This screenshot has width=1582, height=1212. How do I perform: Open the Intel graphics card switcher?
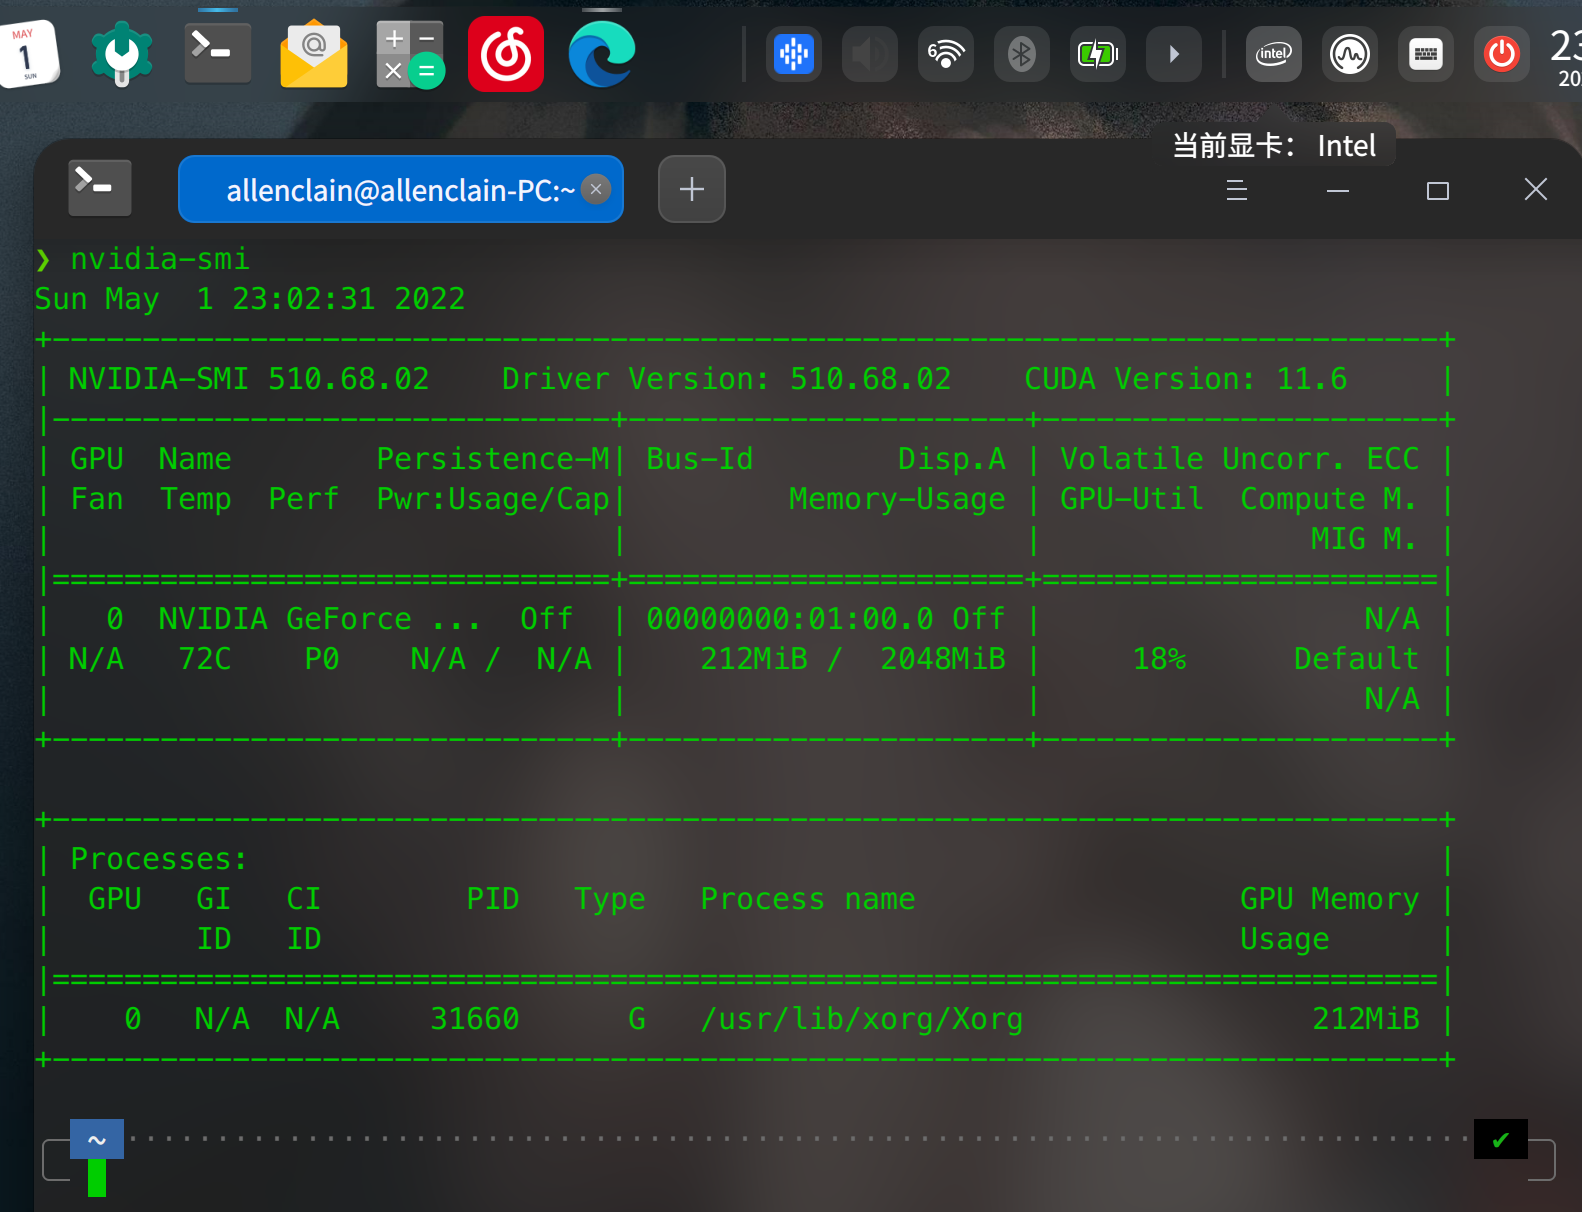click(x=1274, y=54)
